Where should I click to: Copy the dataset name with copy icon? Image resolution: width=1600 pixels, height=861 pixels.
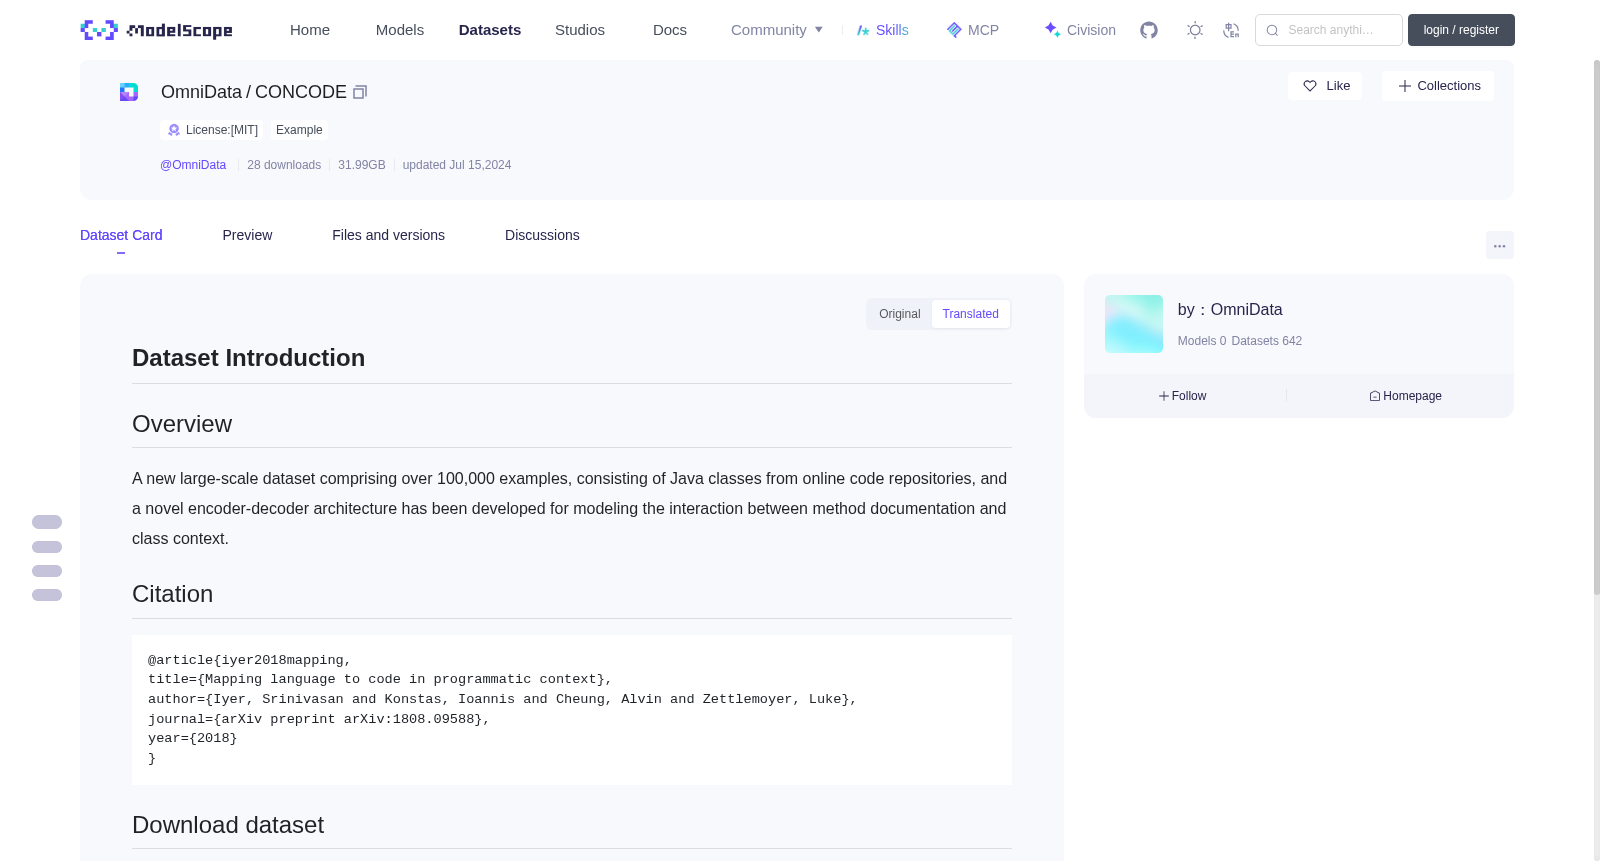pos(360,92)
